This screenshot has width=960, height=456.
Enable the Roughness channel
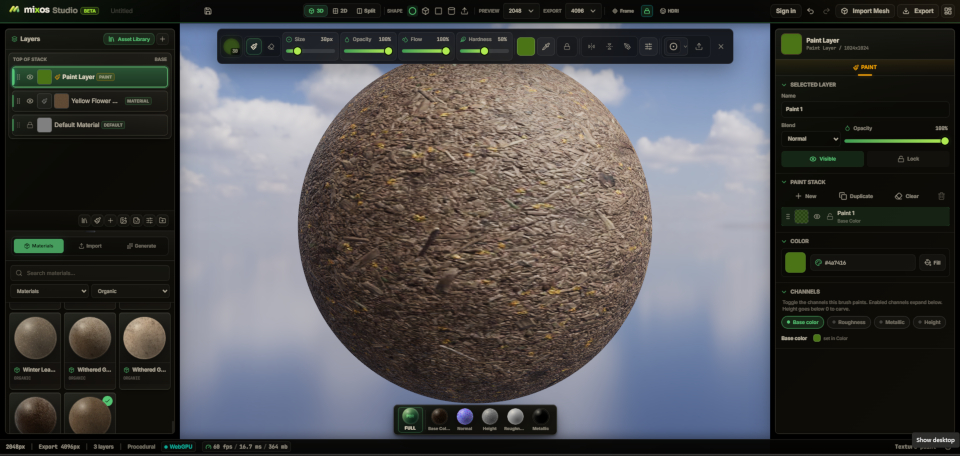(x=848, y=322)
